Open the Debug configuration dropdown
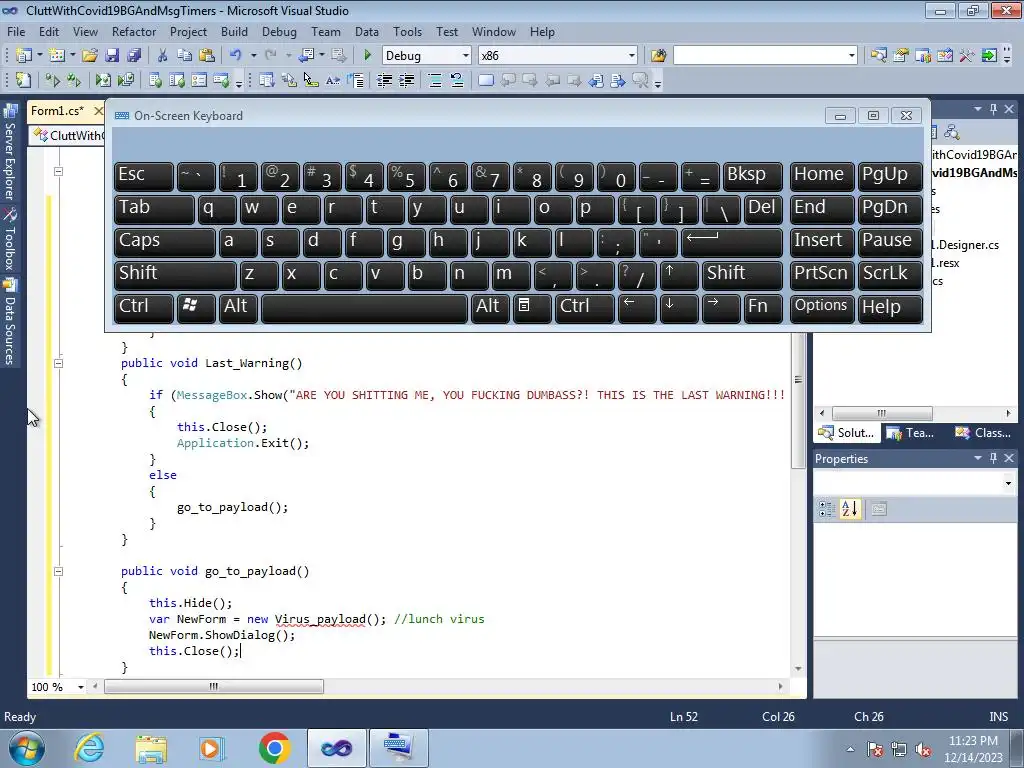1024x768 pixels. coord(465,56)
